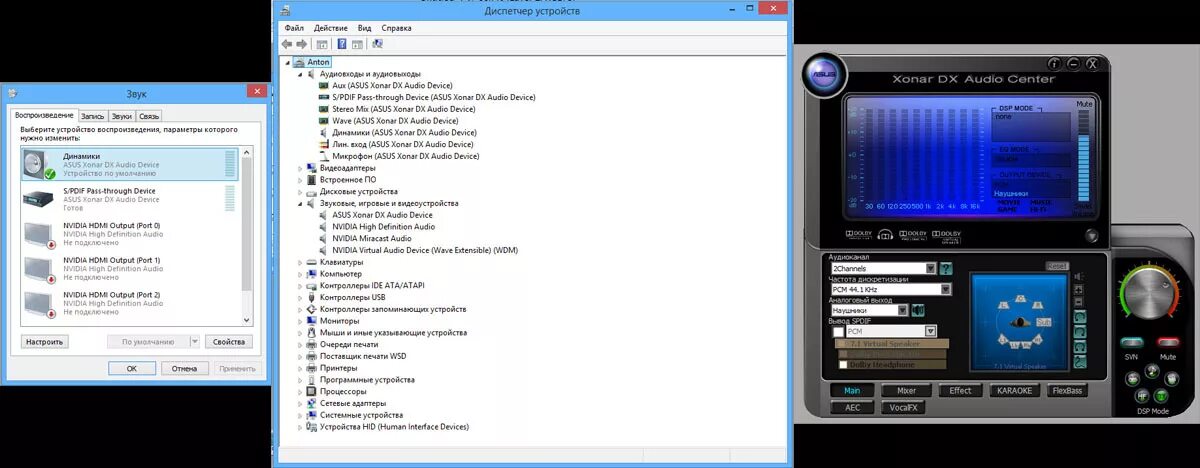1200x468 pixels.
Task: Click the 7.1 speaker layout diagram
Action: point(1018,322)
